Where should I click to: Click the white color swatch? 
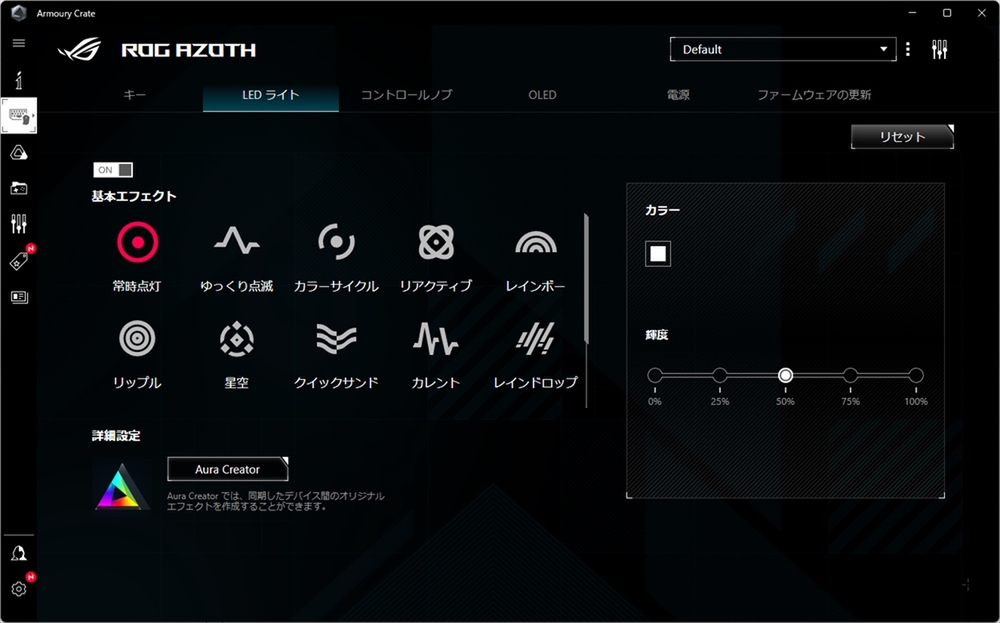tap(658, 254)
